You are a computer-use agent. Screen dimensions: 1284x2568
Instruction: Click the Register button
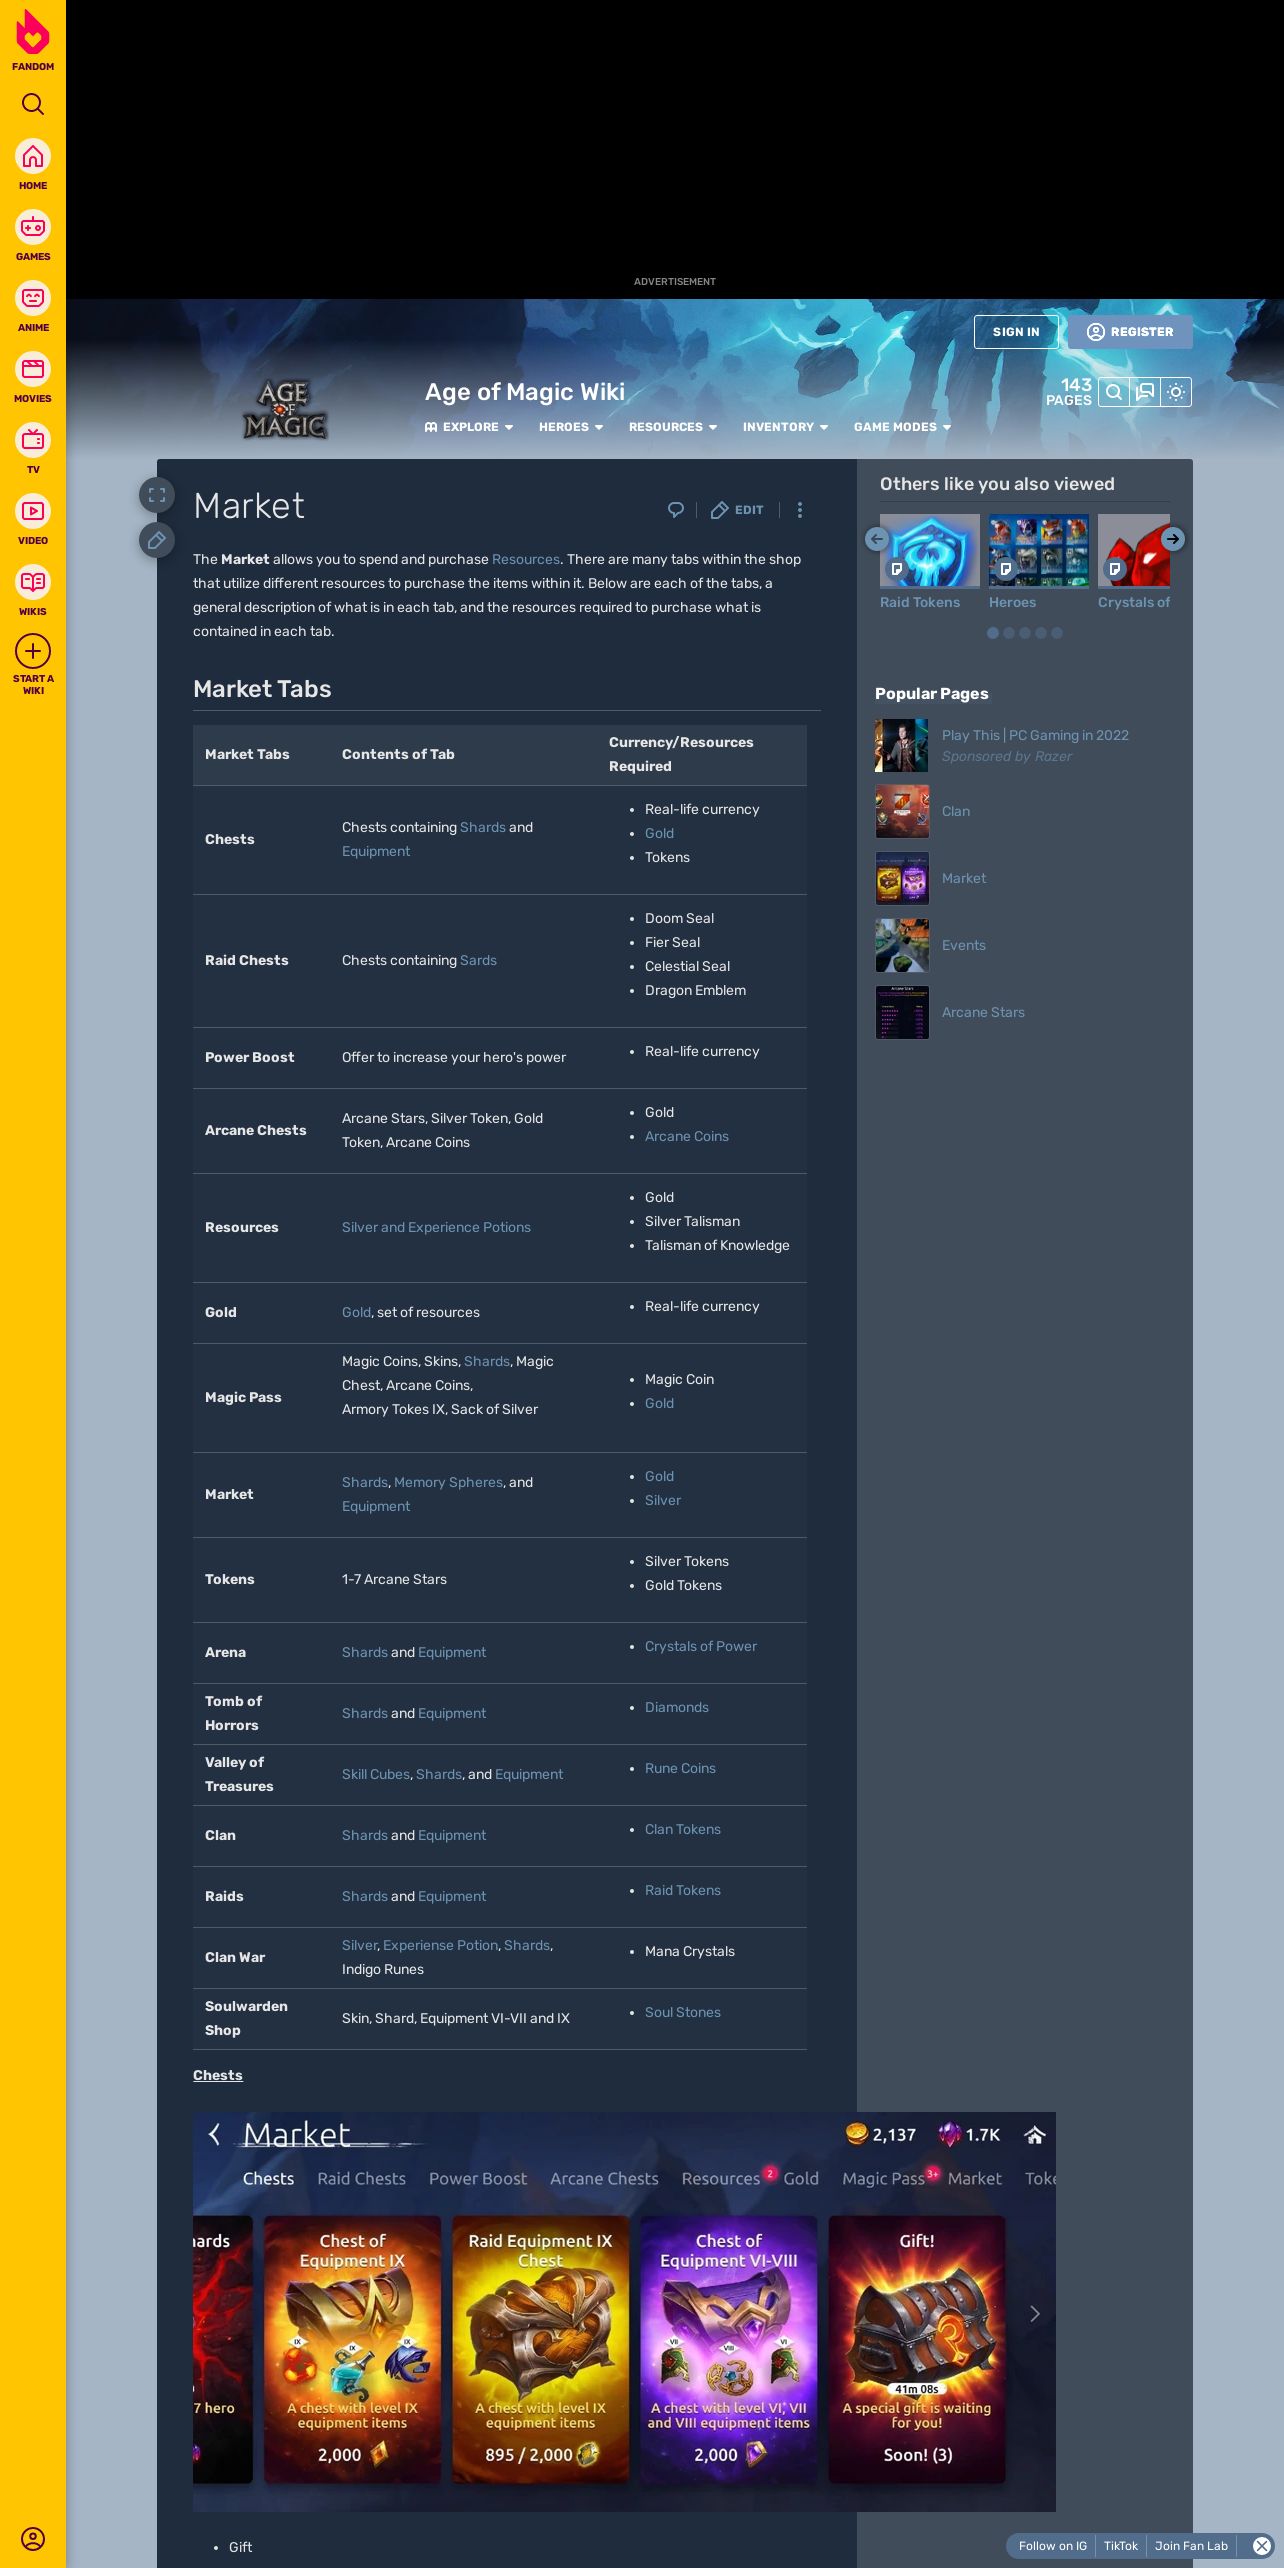[1130, 332]
